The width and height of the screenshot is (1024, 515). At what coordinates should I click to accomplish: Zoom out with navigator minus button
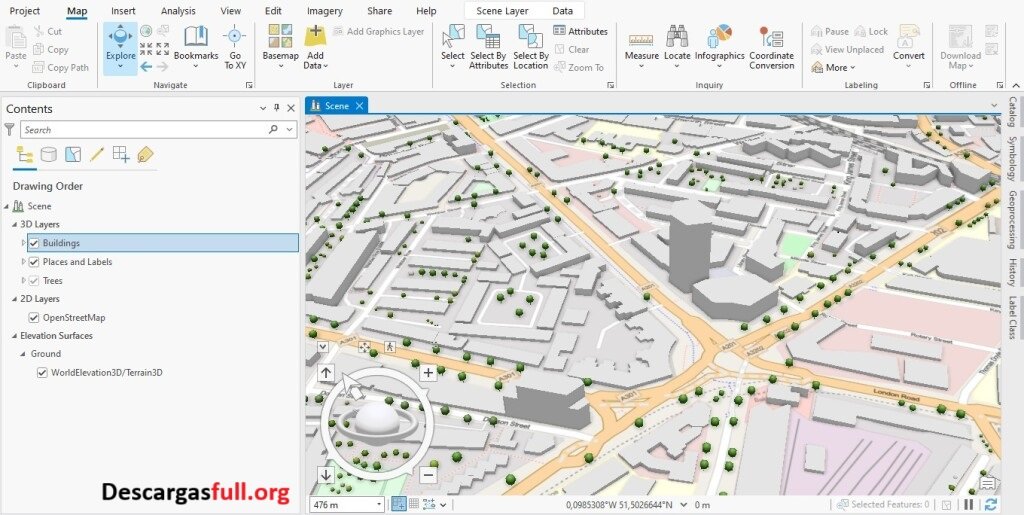pos(428,475)
